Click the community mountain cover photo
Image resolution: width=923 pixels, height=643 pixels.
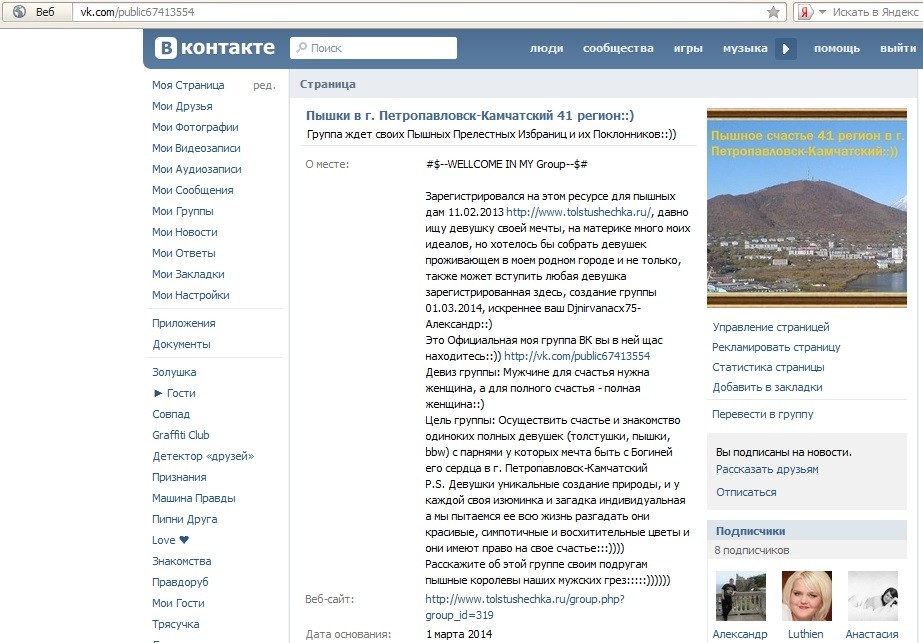click(806, 208)
